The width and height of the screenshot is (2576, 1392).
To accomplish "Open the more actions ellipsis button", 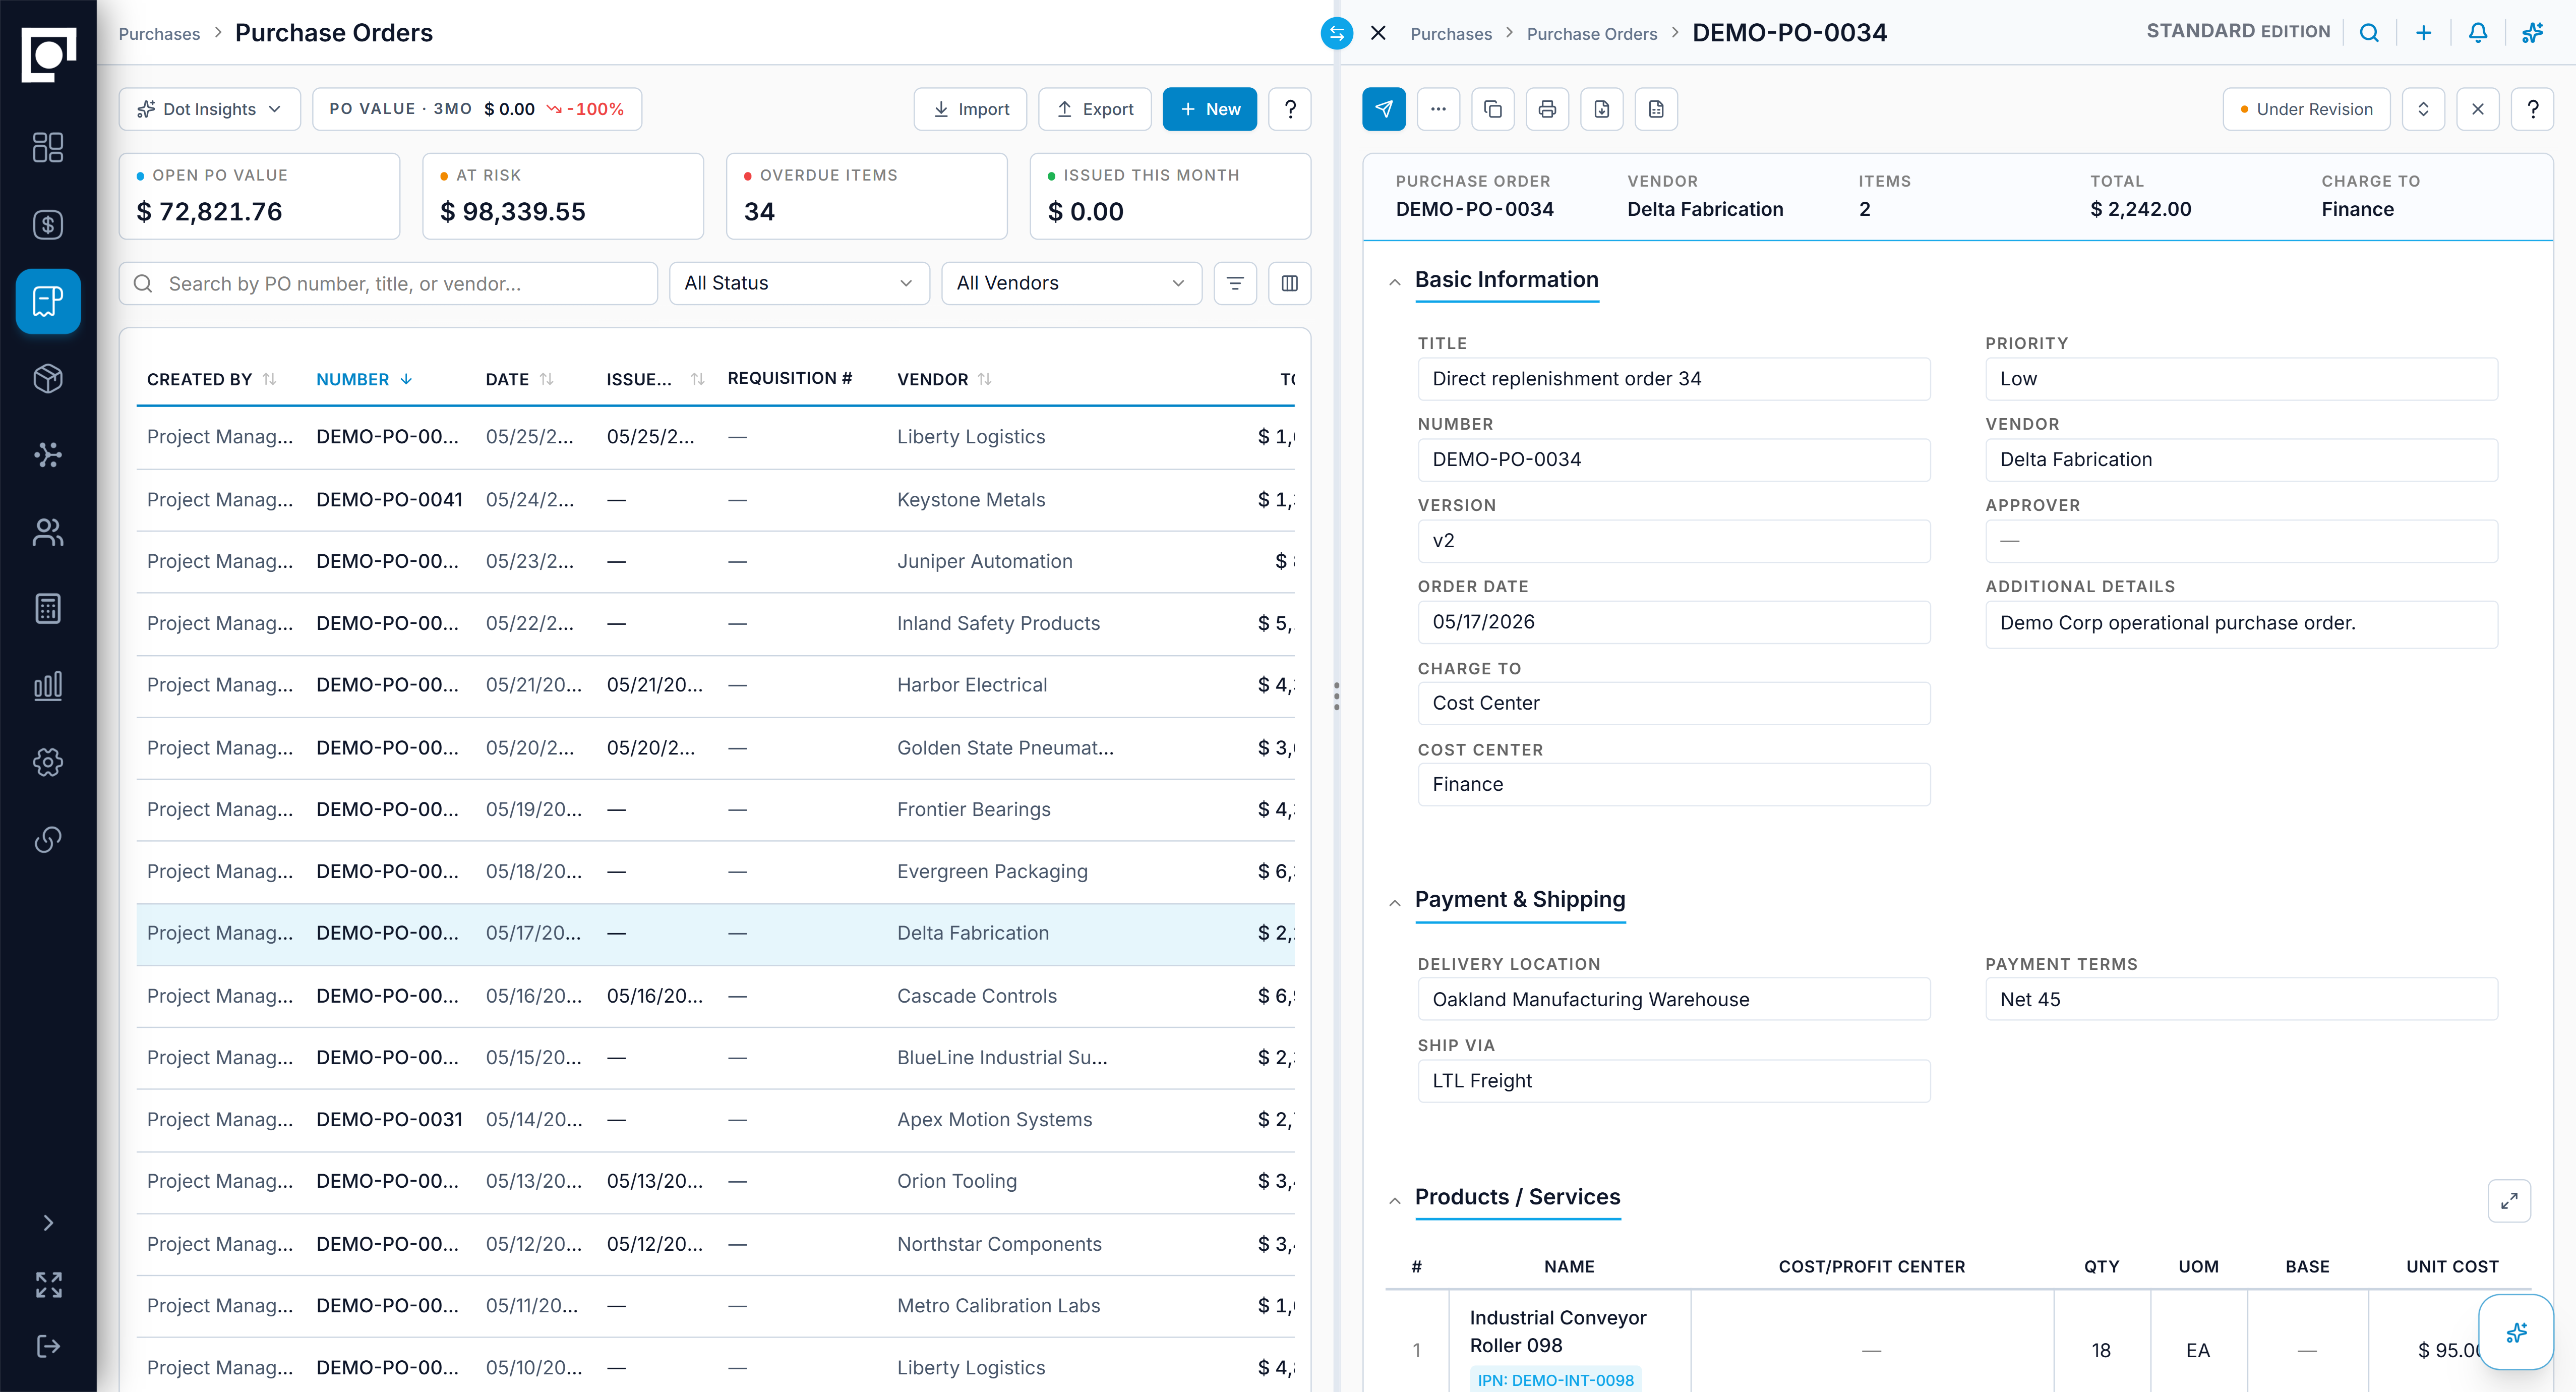I will pyautogui.click(x=1438, y=109).
